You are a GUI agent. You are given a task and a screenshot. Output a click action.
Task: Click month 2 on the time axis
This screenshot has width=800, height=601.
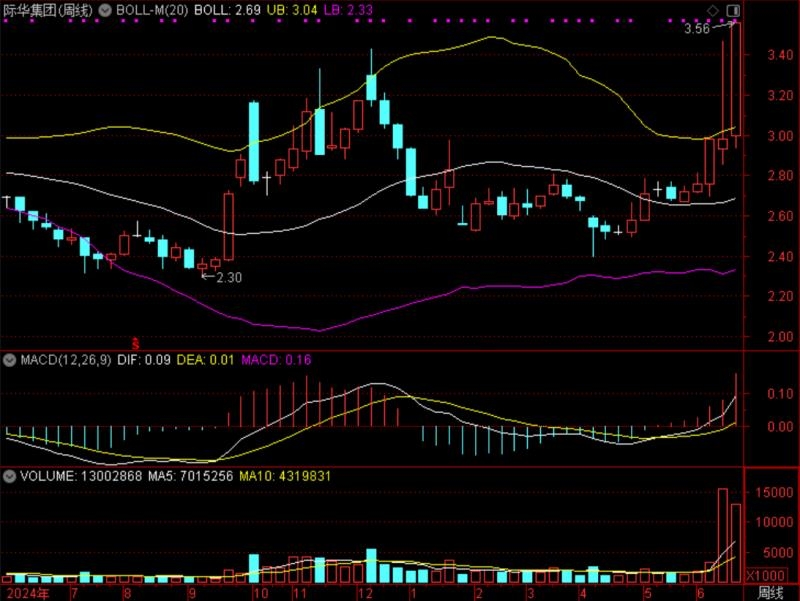(479, 593)
